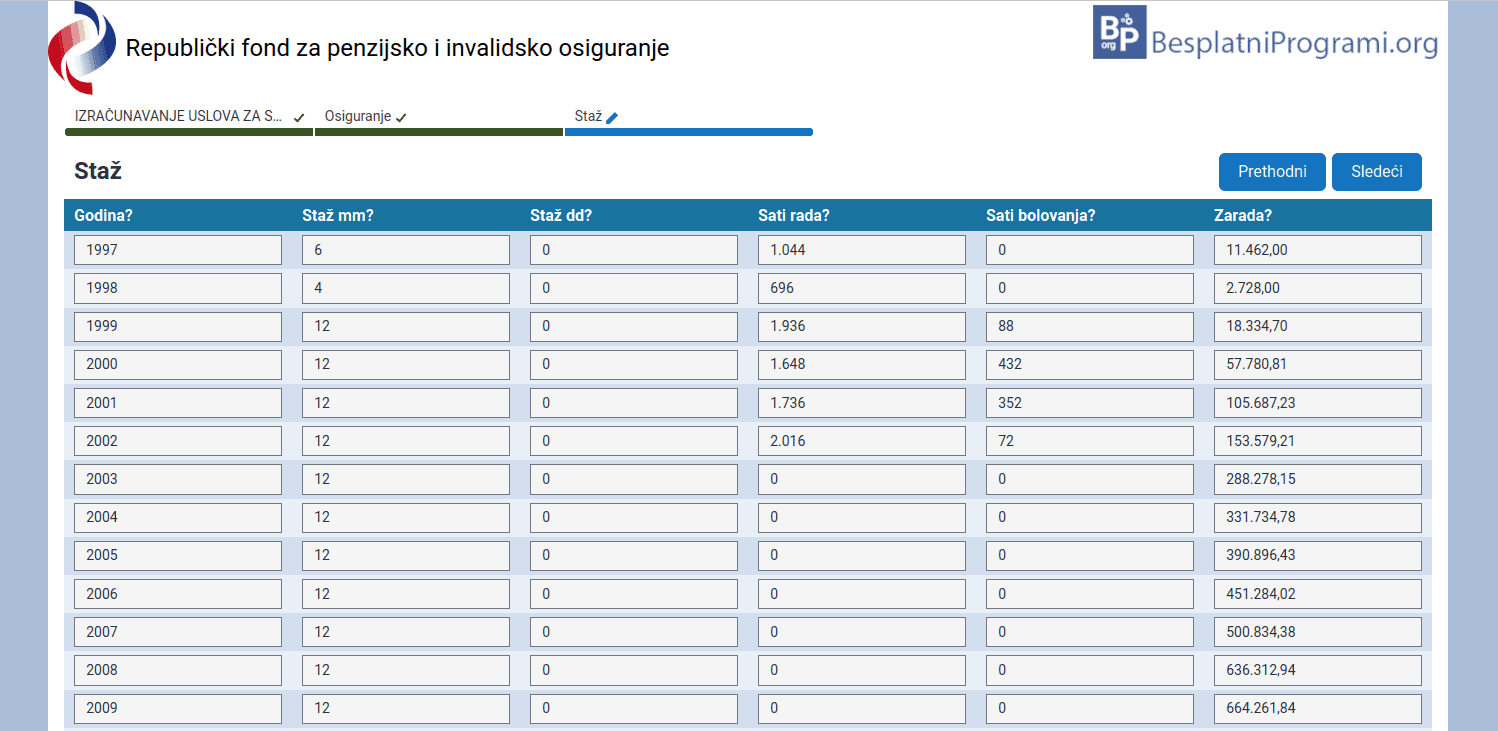Focus the year field showing 2001
The width and height of the screenshot is (1498, 731).
tap(178, 403)
